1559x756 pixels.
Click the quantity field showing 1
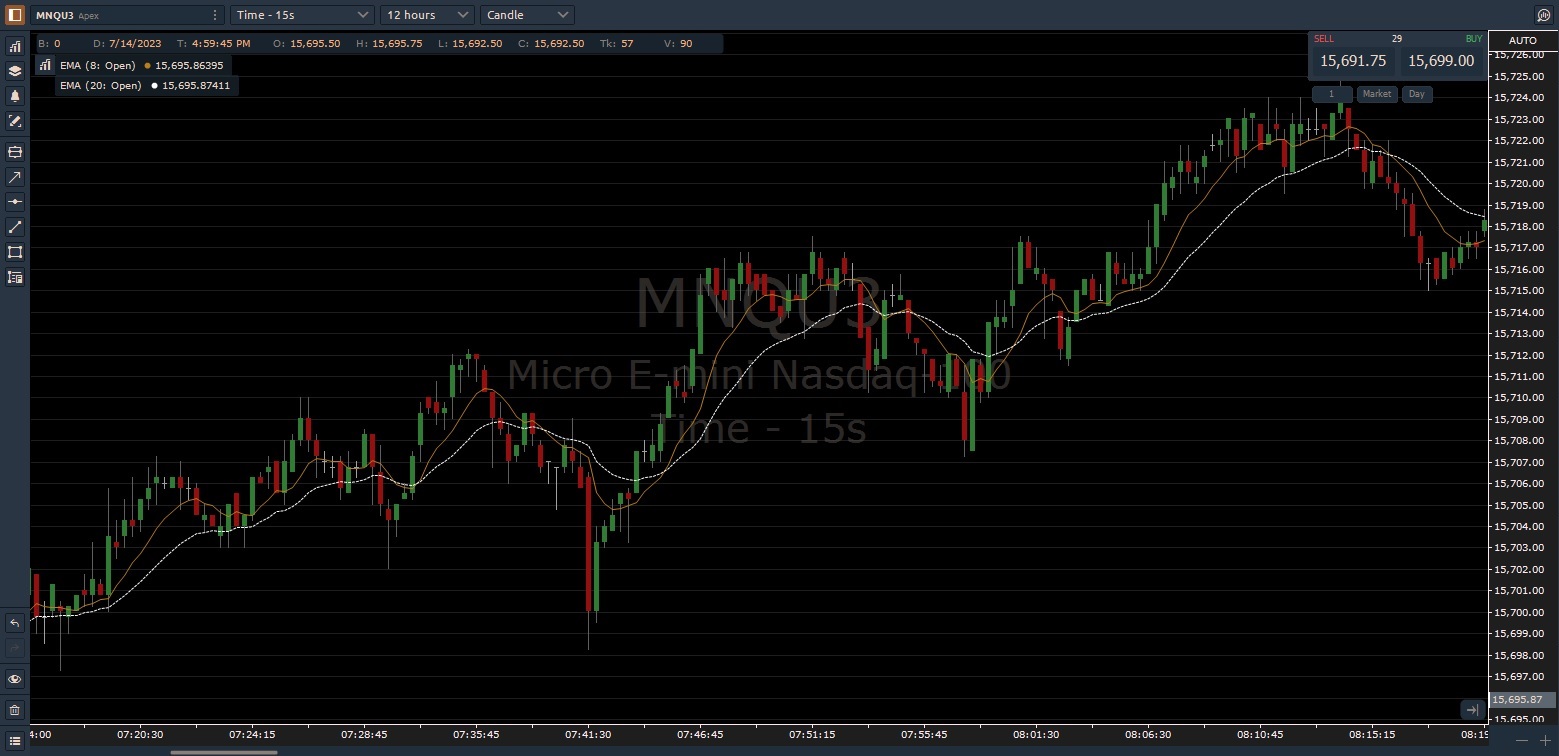[x=1332, y=93]
